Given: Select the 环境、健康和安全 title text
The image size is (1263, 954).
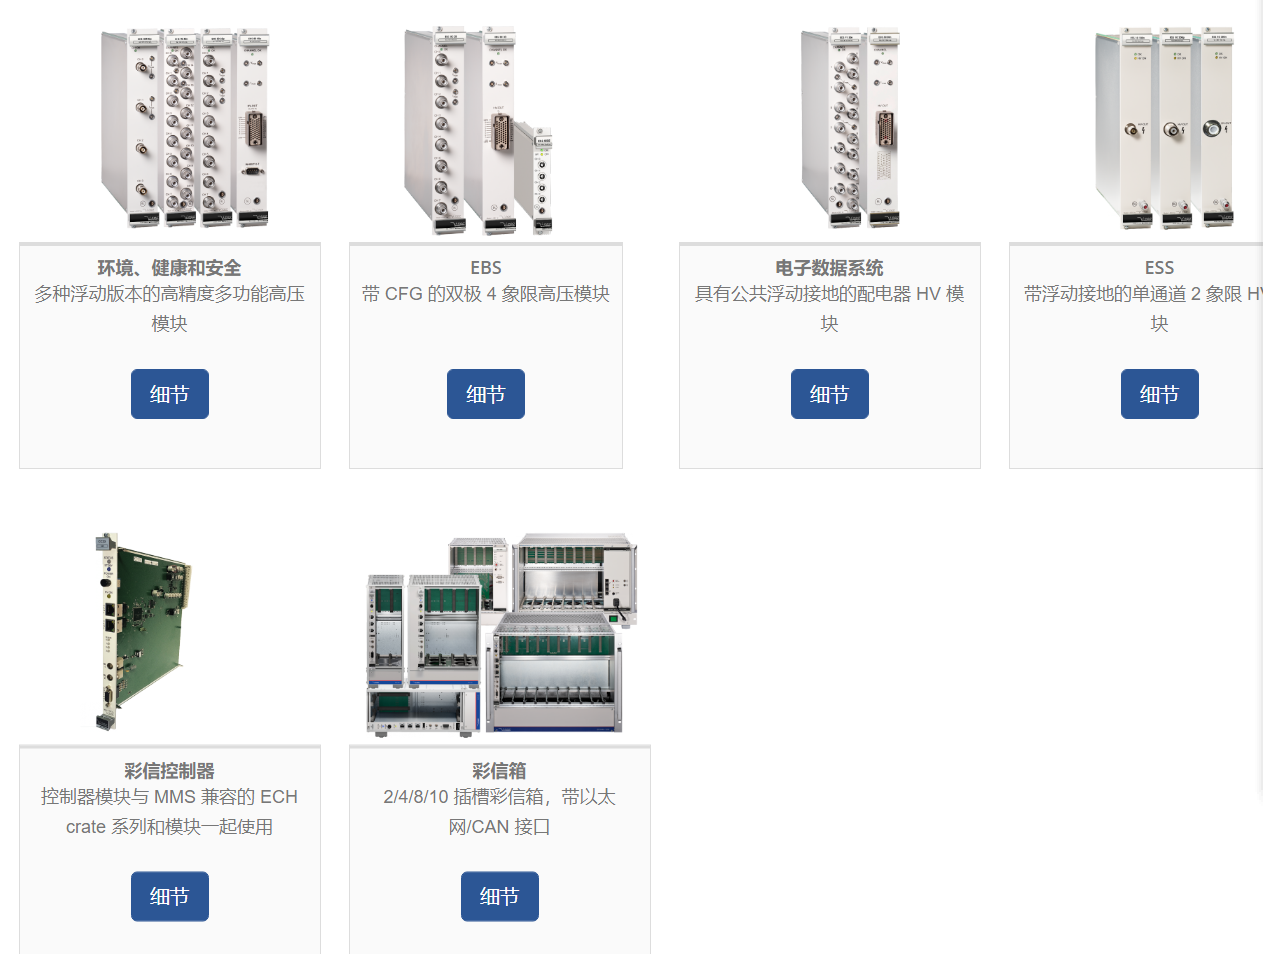Looking at the screenshot, I should click(170, 268).
